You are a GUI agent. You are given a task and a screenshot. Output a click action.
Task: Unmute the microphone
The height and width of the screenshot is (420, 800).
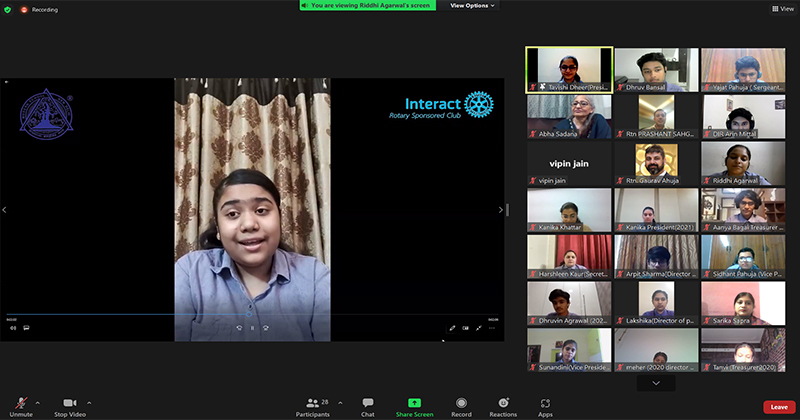point(22,405)
